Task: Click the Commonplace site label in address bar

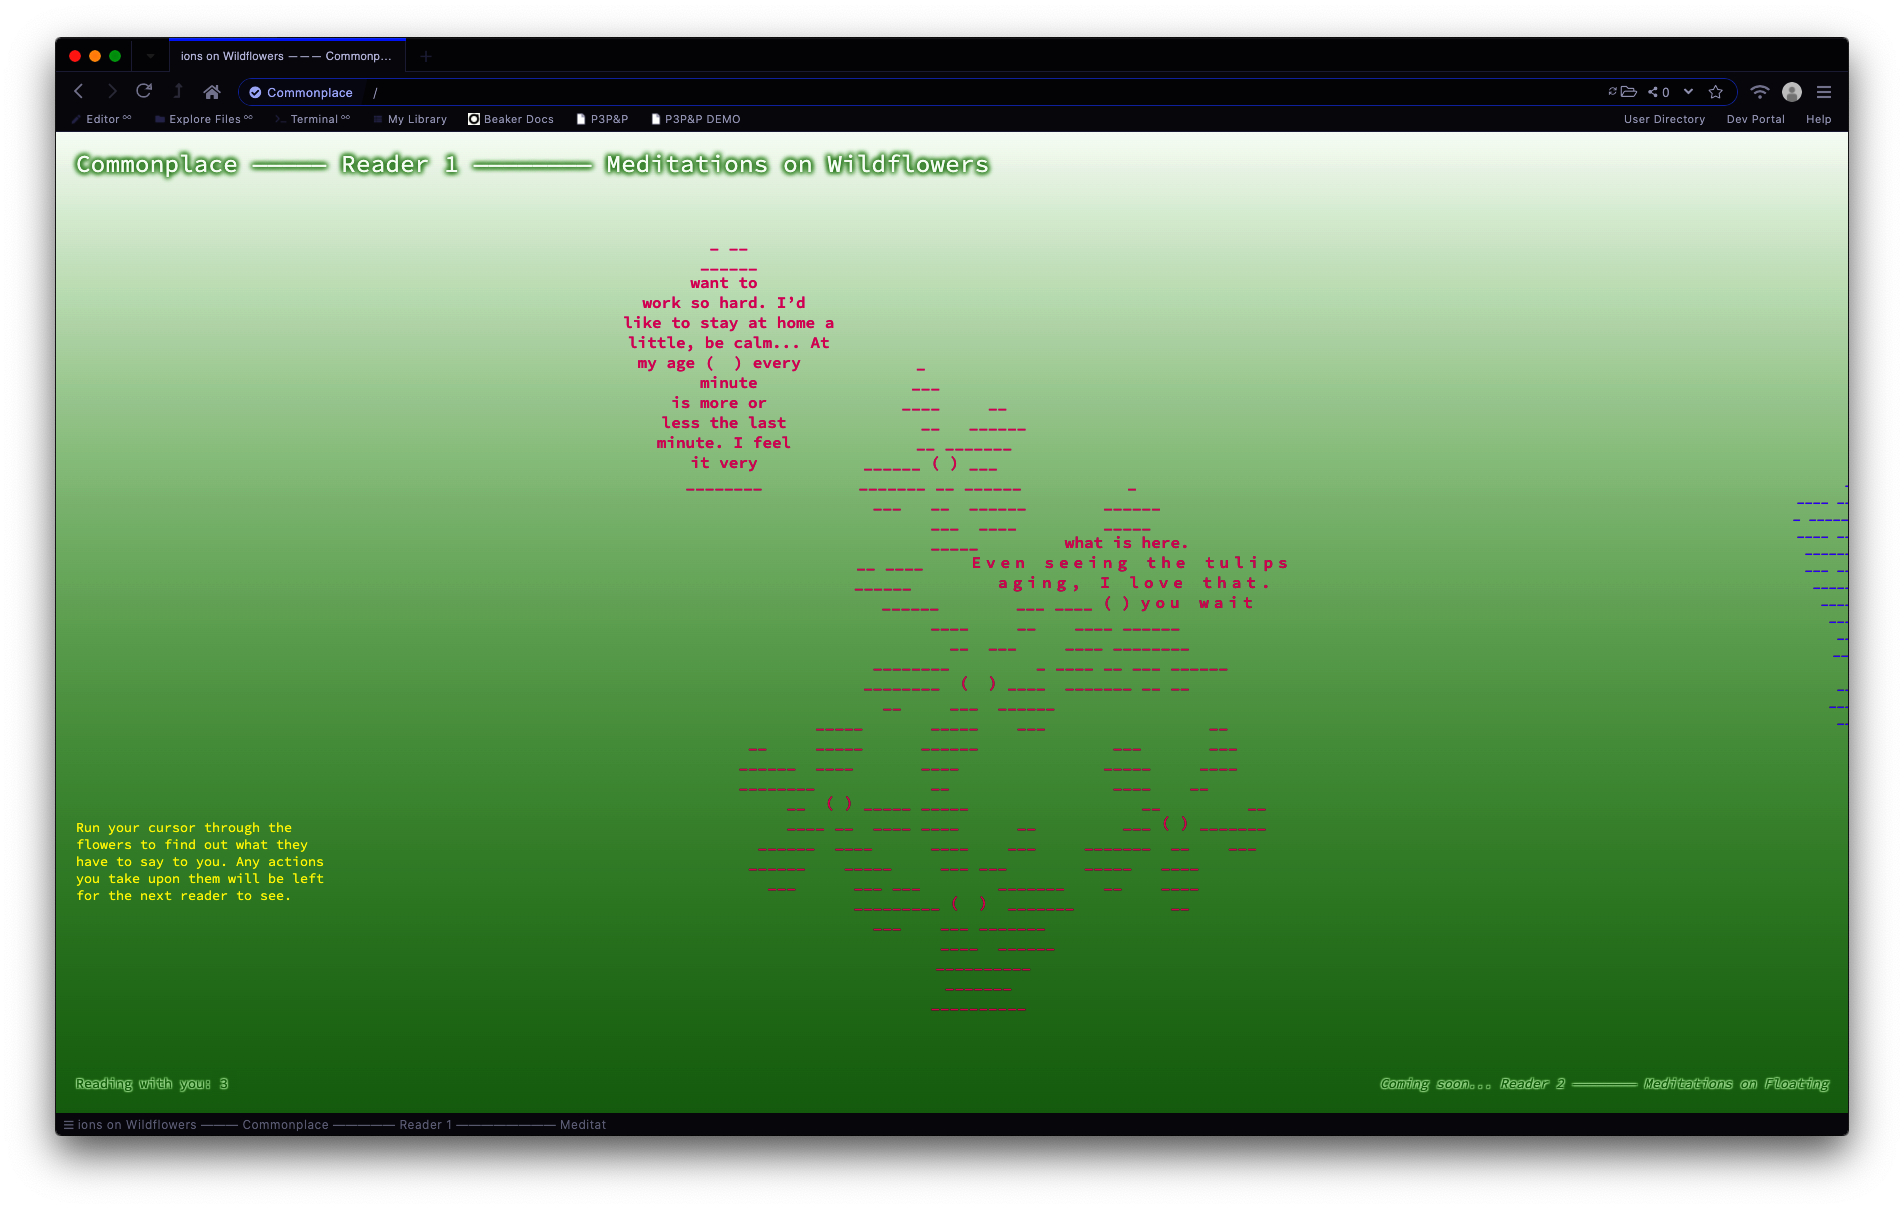Action: [309, 93]
